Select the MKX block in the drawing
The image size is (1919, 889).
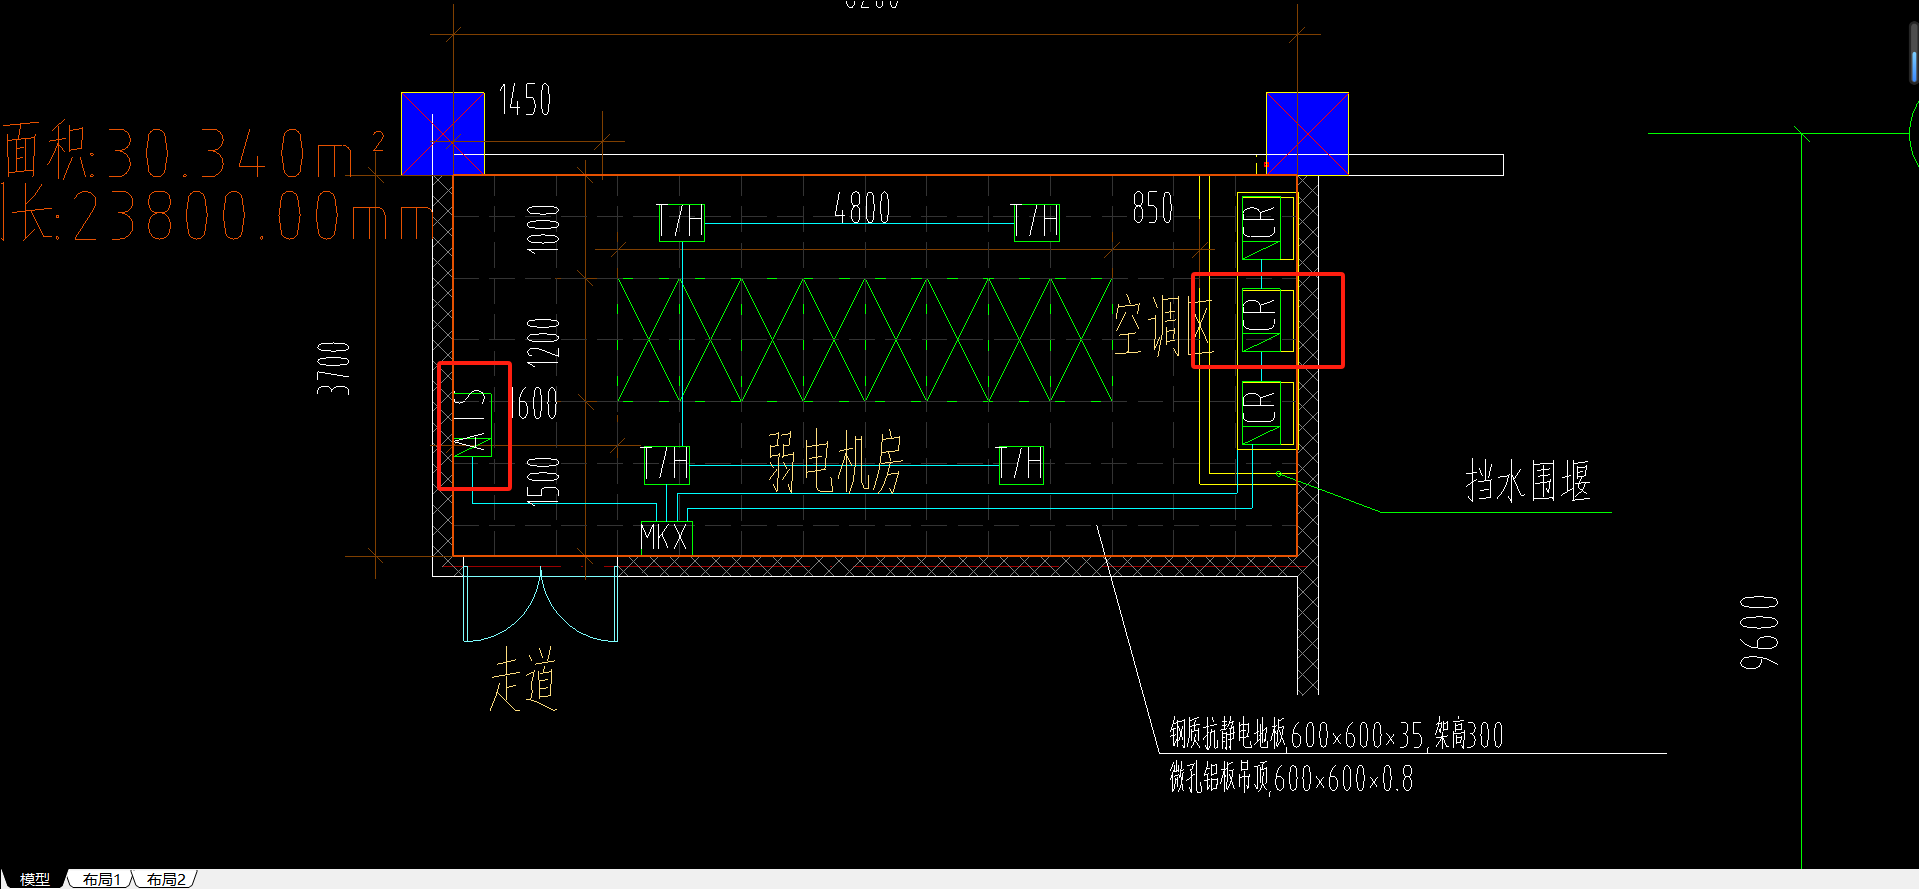[665, 538]
